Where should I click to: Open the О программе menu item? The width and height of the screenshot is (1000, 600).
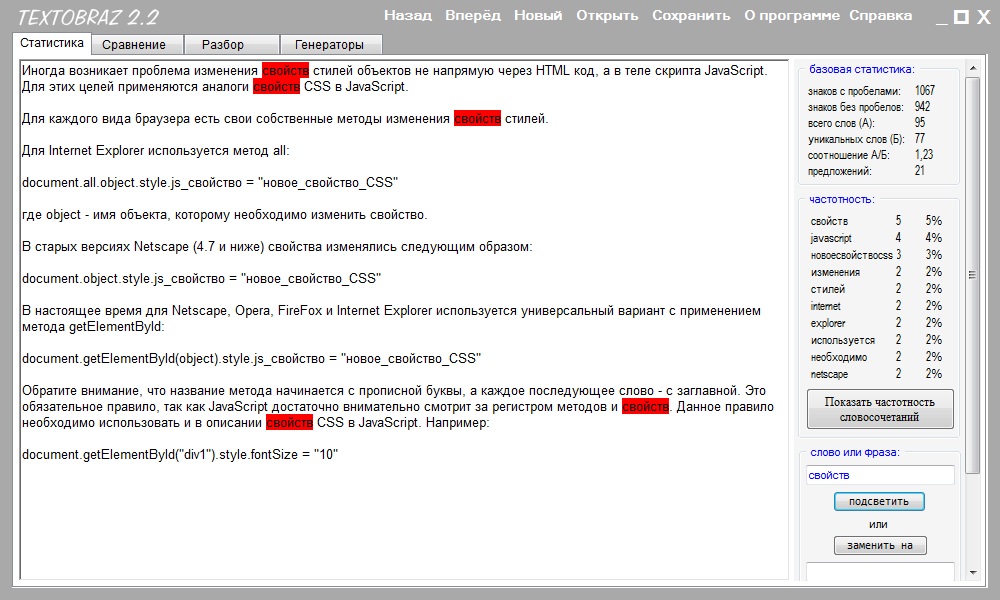tap(792, 15)
